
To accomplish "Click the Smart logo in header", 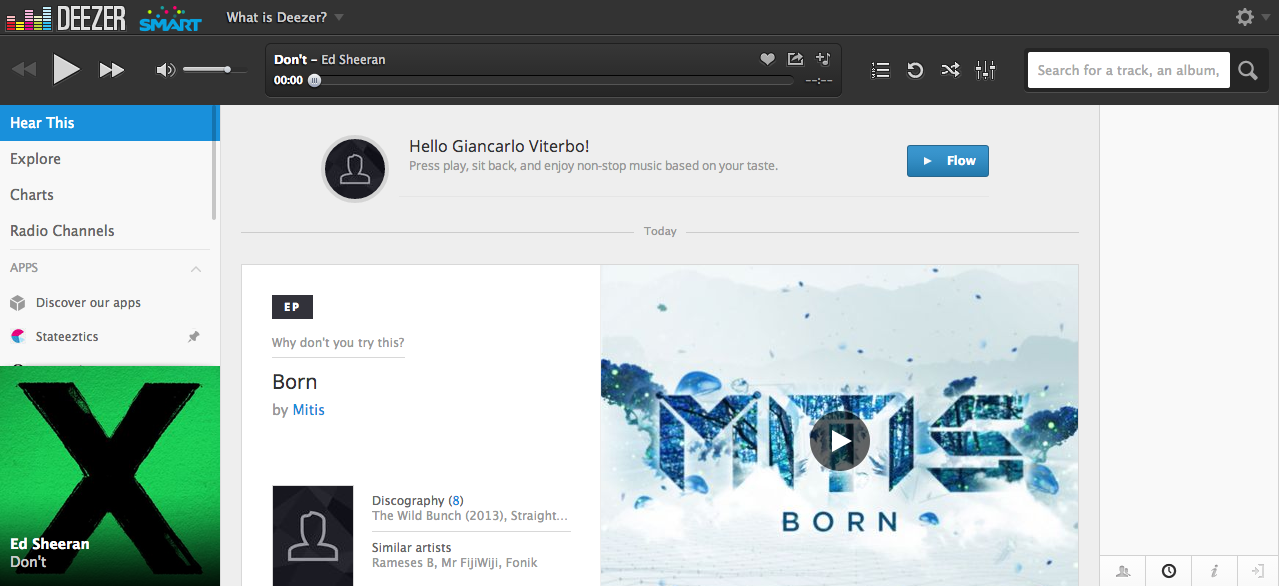I will point(170,19).
